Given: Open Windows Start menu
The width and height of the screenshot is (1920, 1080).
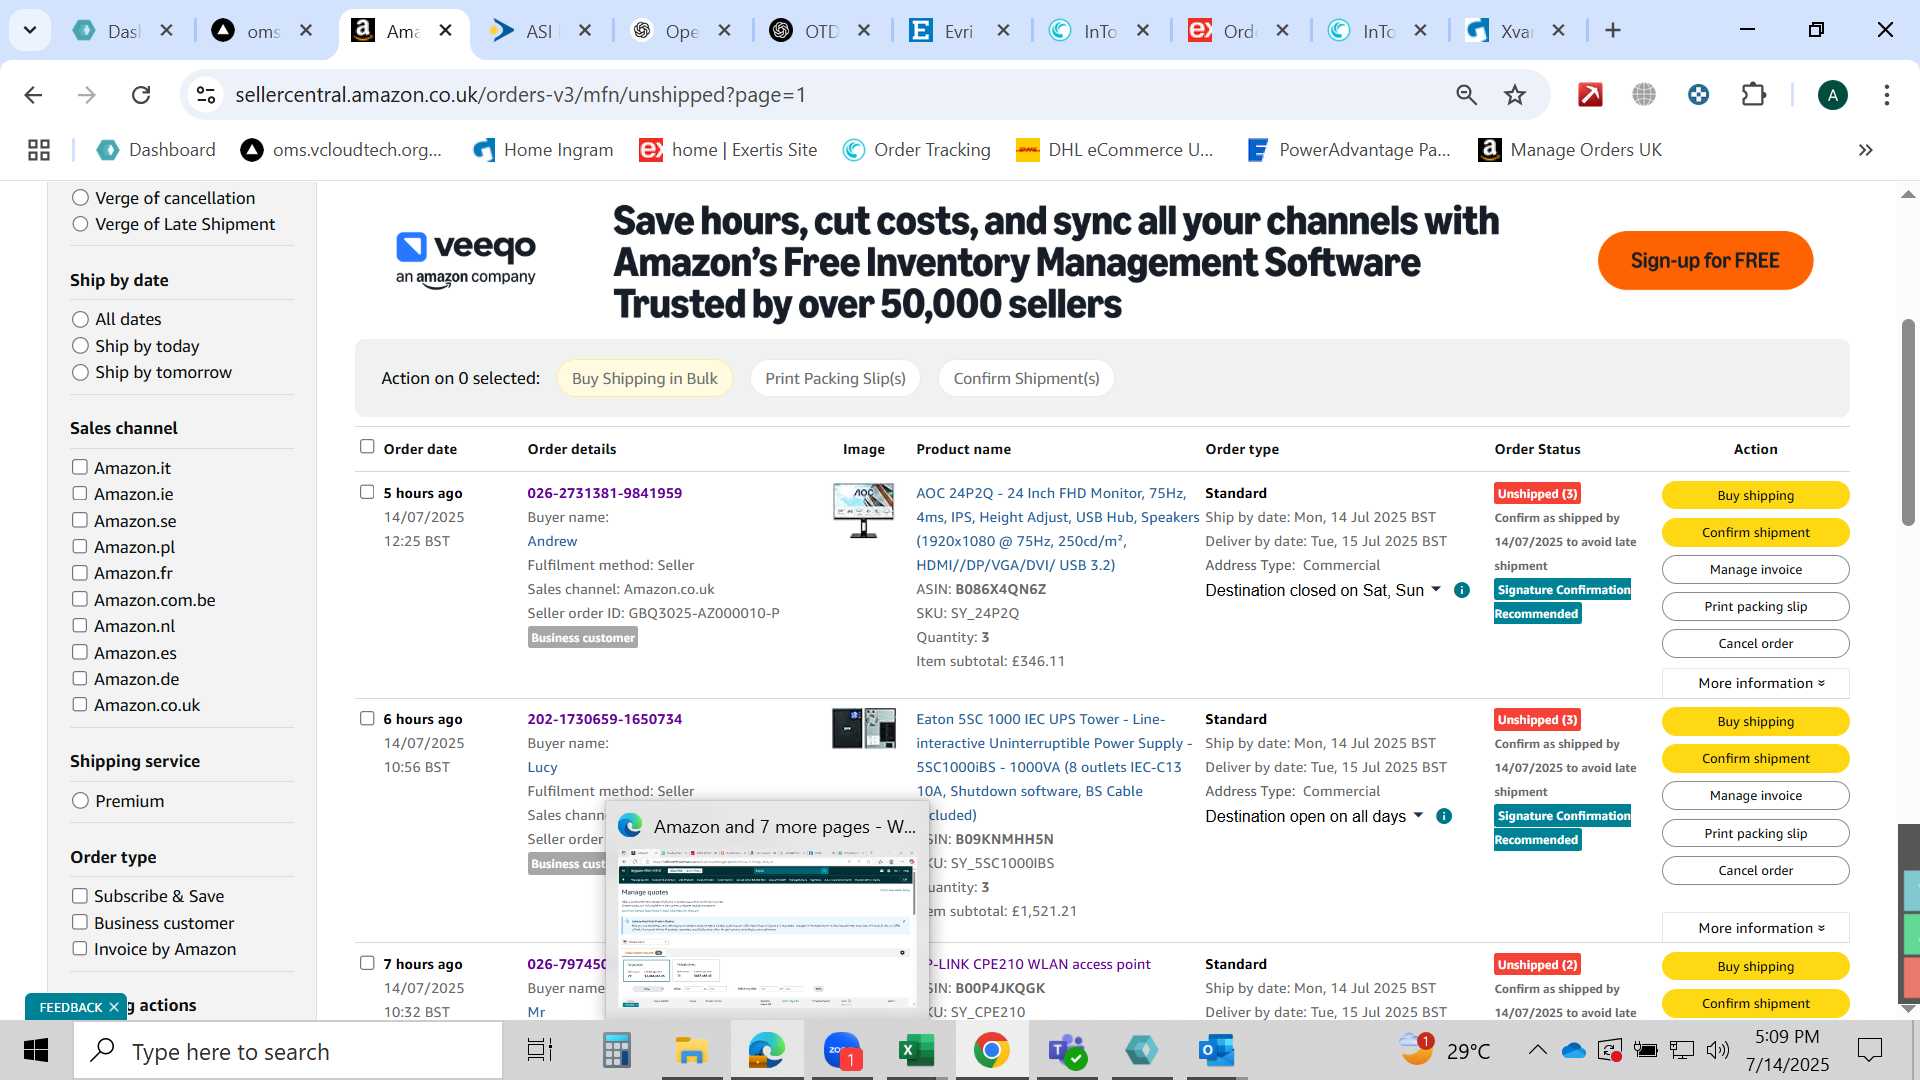Looking at the screenshot, I should click(36, 1051).
